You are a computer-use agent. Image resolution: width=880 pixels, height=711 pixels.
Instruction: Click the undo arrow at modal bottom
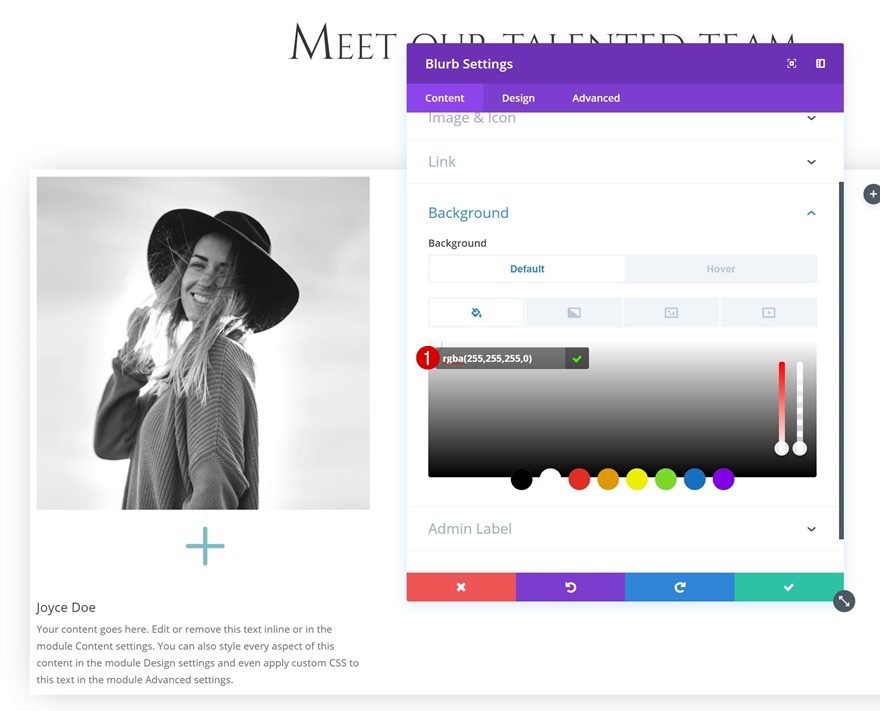(570, 587)
